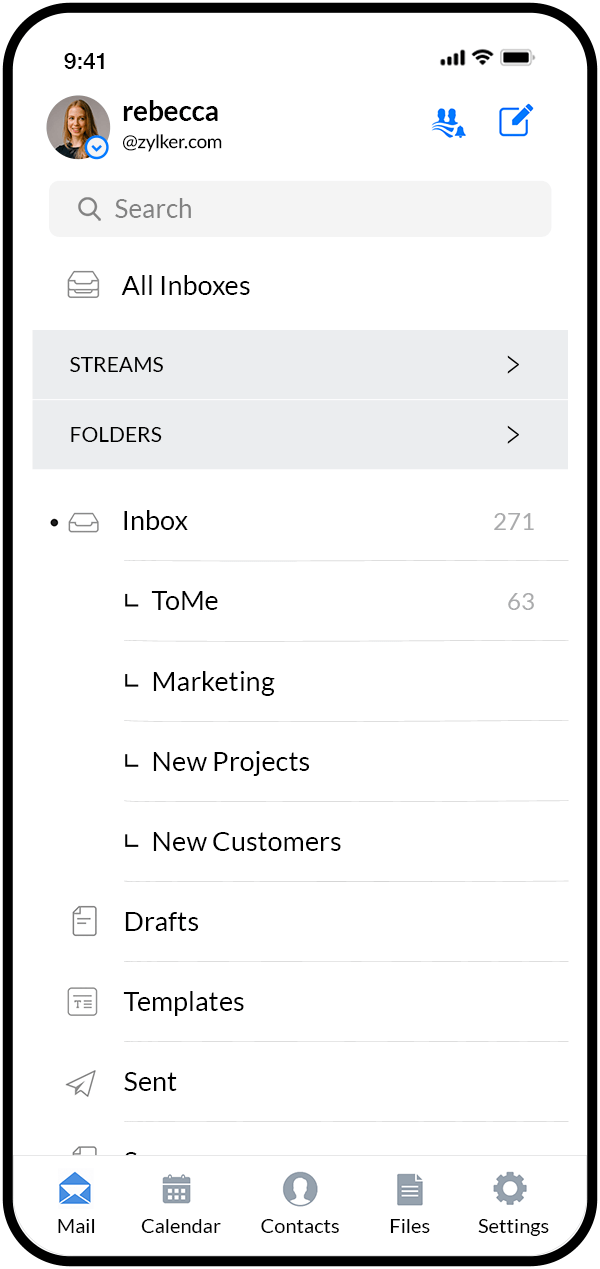This screenshot has height=1269, width=600.
Task: Open the Inbox folder icon
Action: point(83,521)
